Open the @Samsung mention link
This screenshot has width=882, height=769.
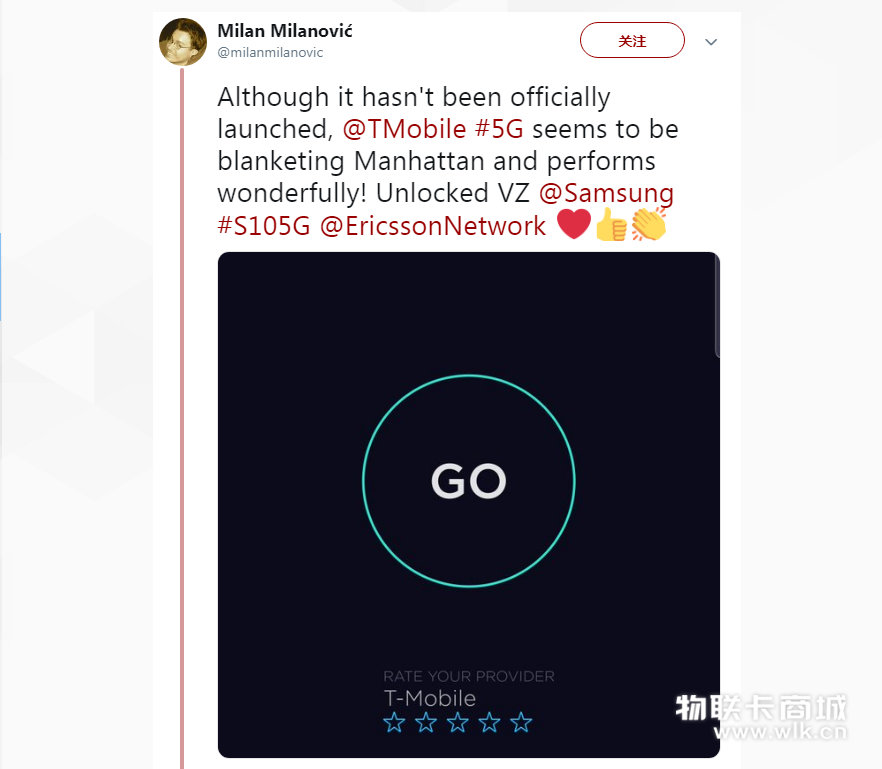click(x=606, y=193)
